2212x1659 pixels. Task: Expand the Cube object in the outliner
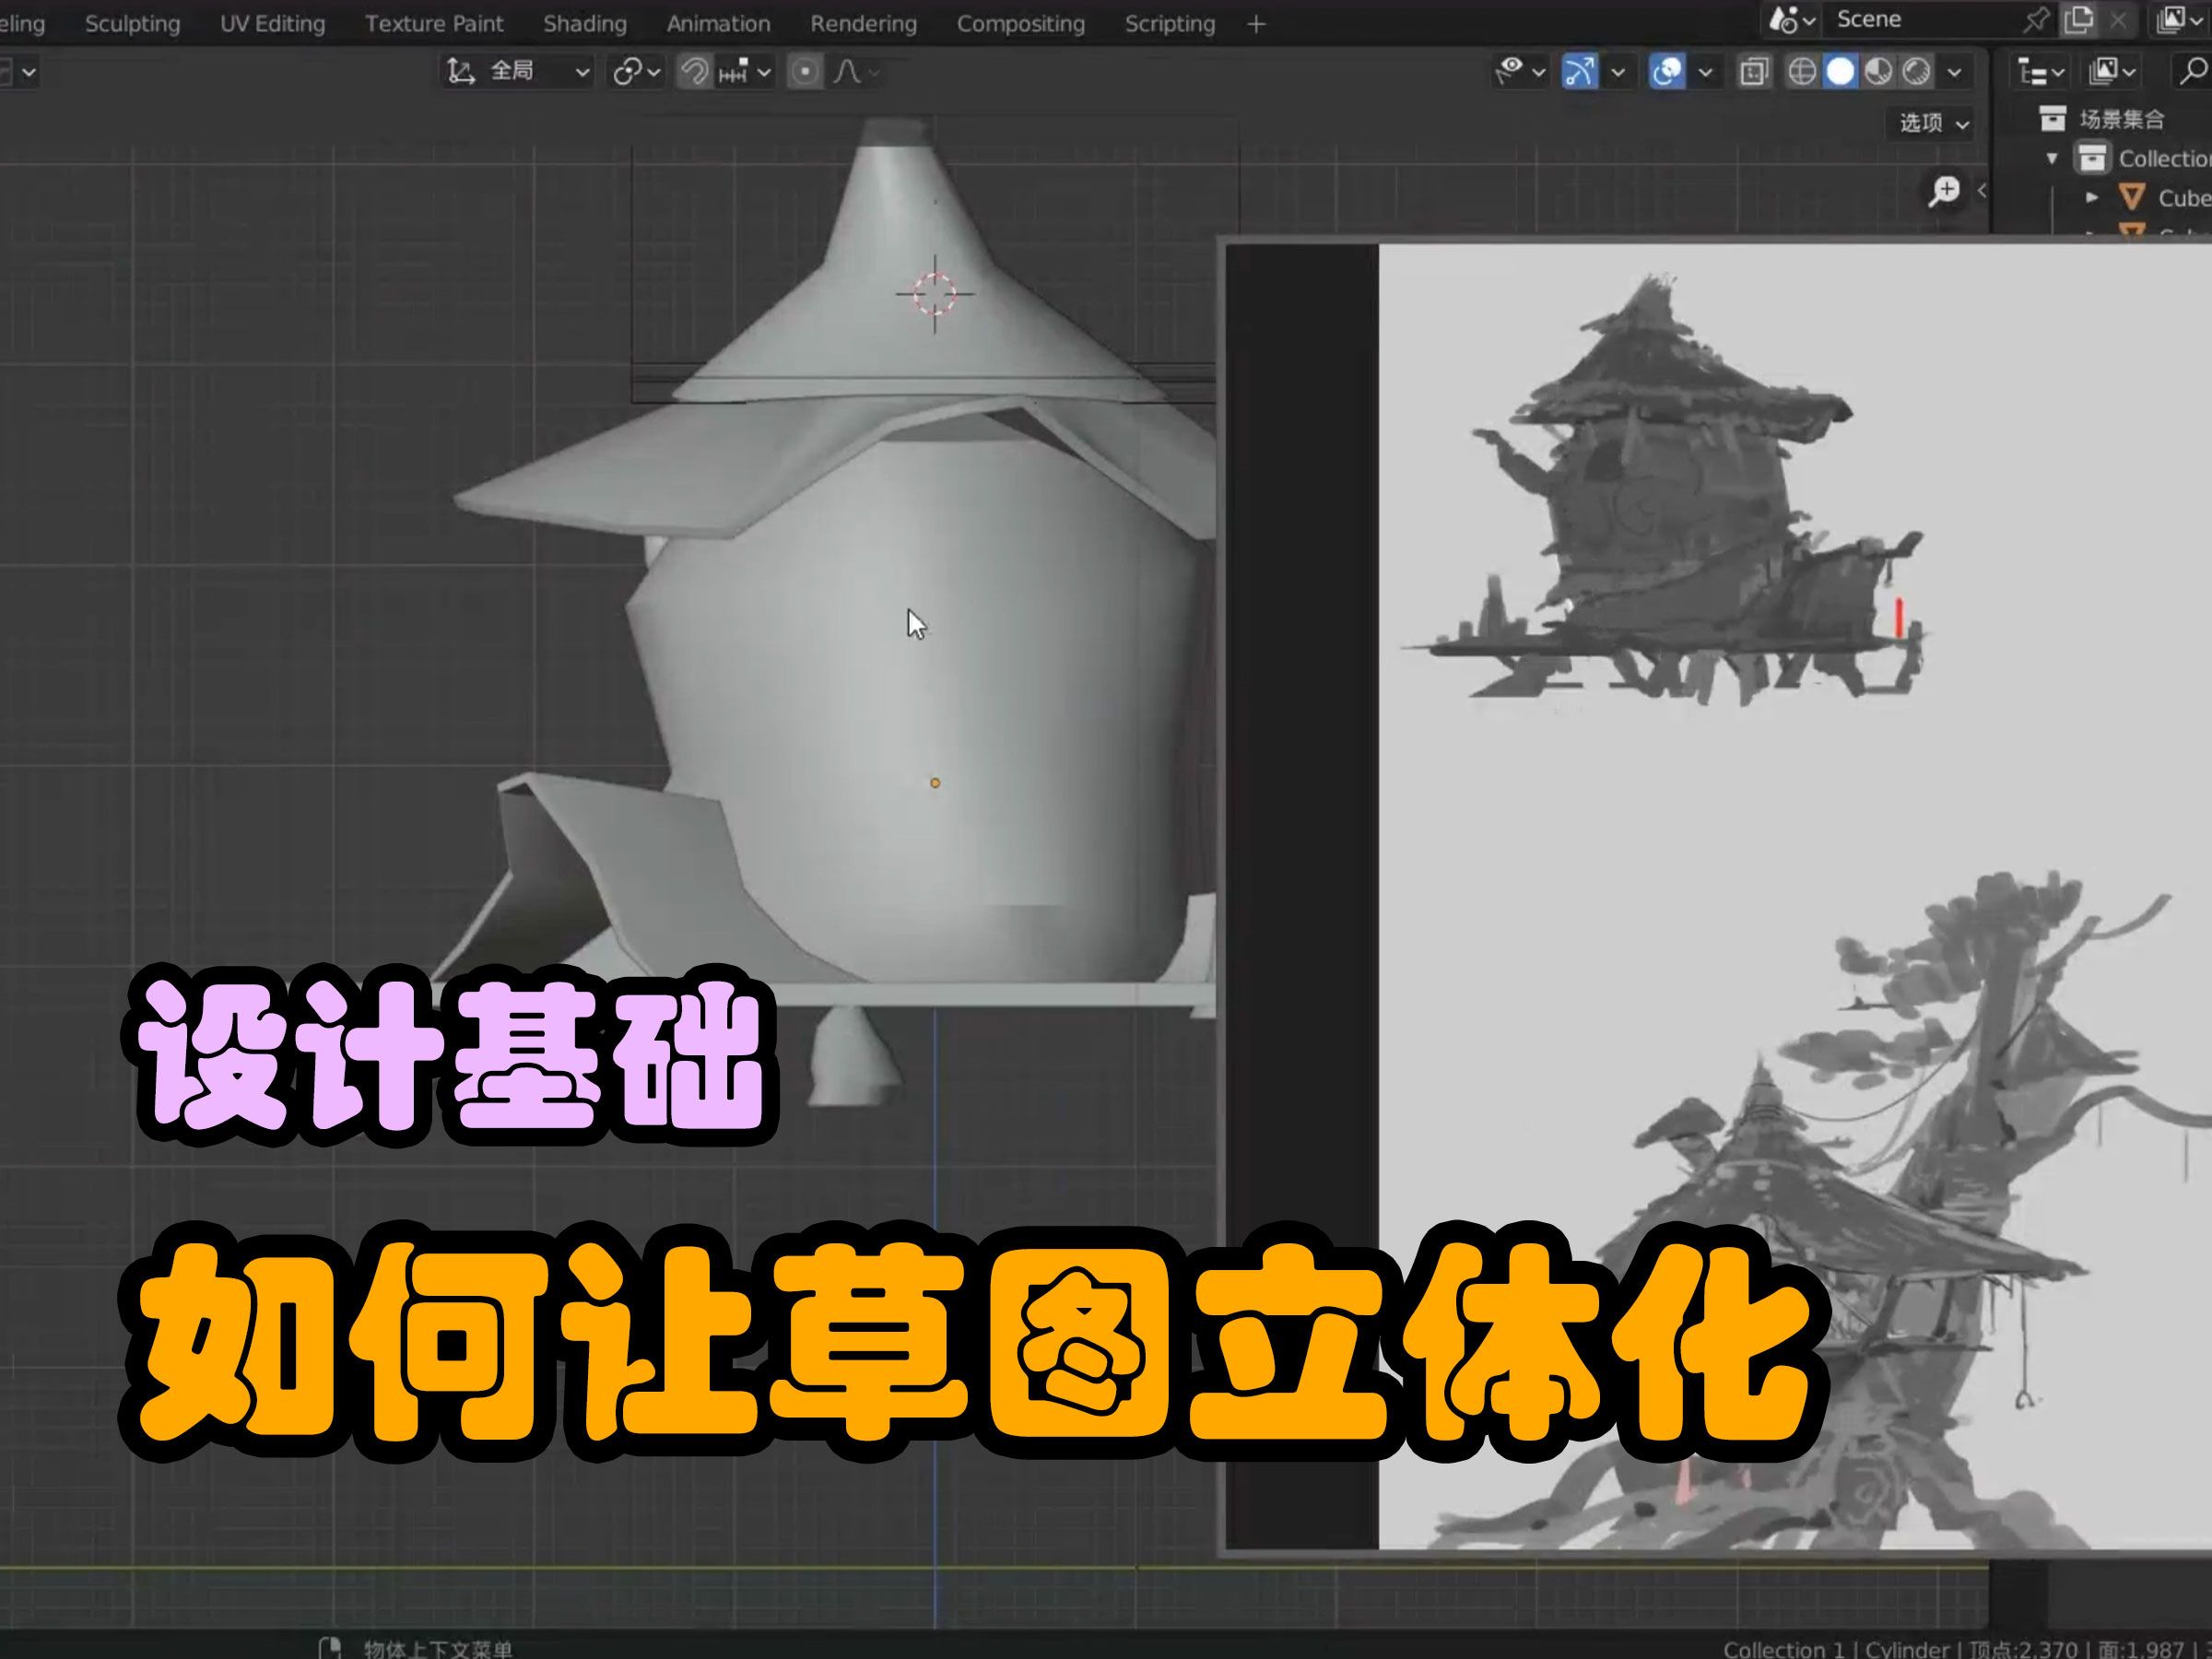pos(2094,197)
